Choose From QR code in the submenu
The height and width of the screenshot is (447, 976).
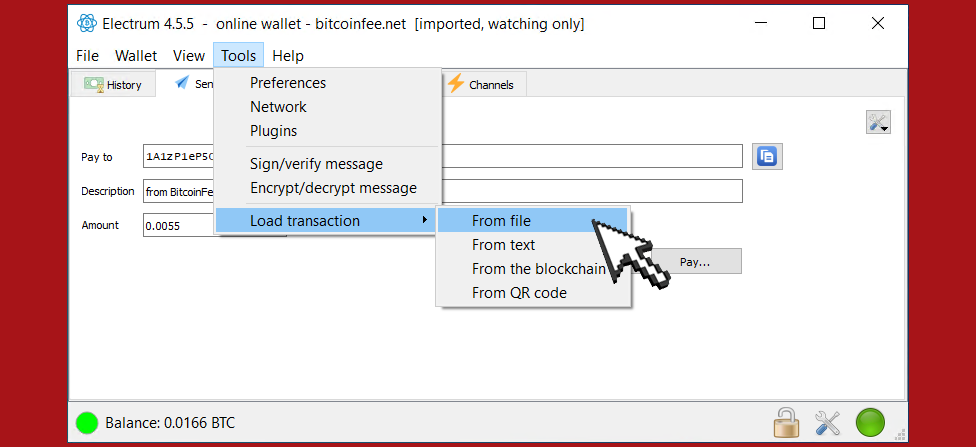519,293
